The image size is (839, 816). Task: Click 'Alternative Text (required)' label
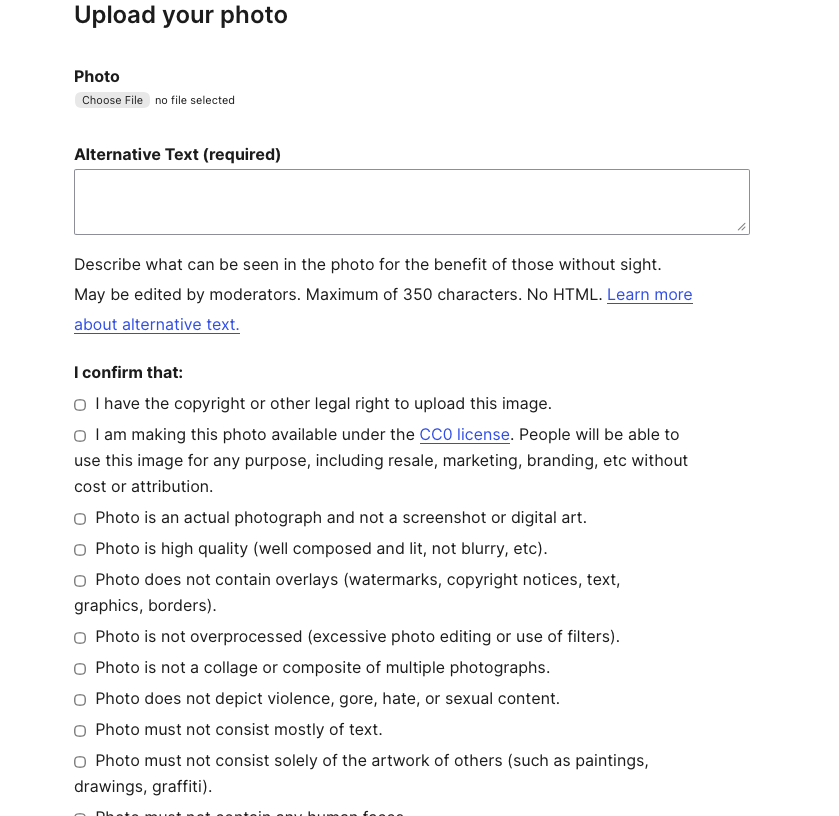pos(177,155)
